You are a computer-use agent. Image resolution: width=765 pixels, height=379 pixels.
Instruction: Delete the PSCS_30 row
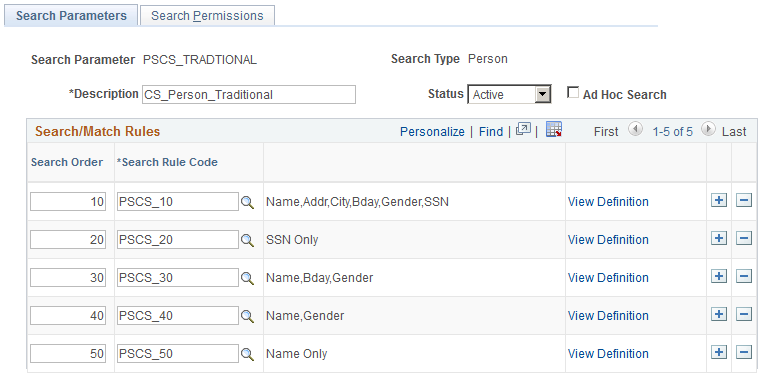pyautogui.click(x=744, y=277)
